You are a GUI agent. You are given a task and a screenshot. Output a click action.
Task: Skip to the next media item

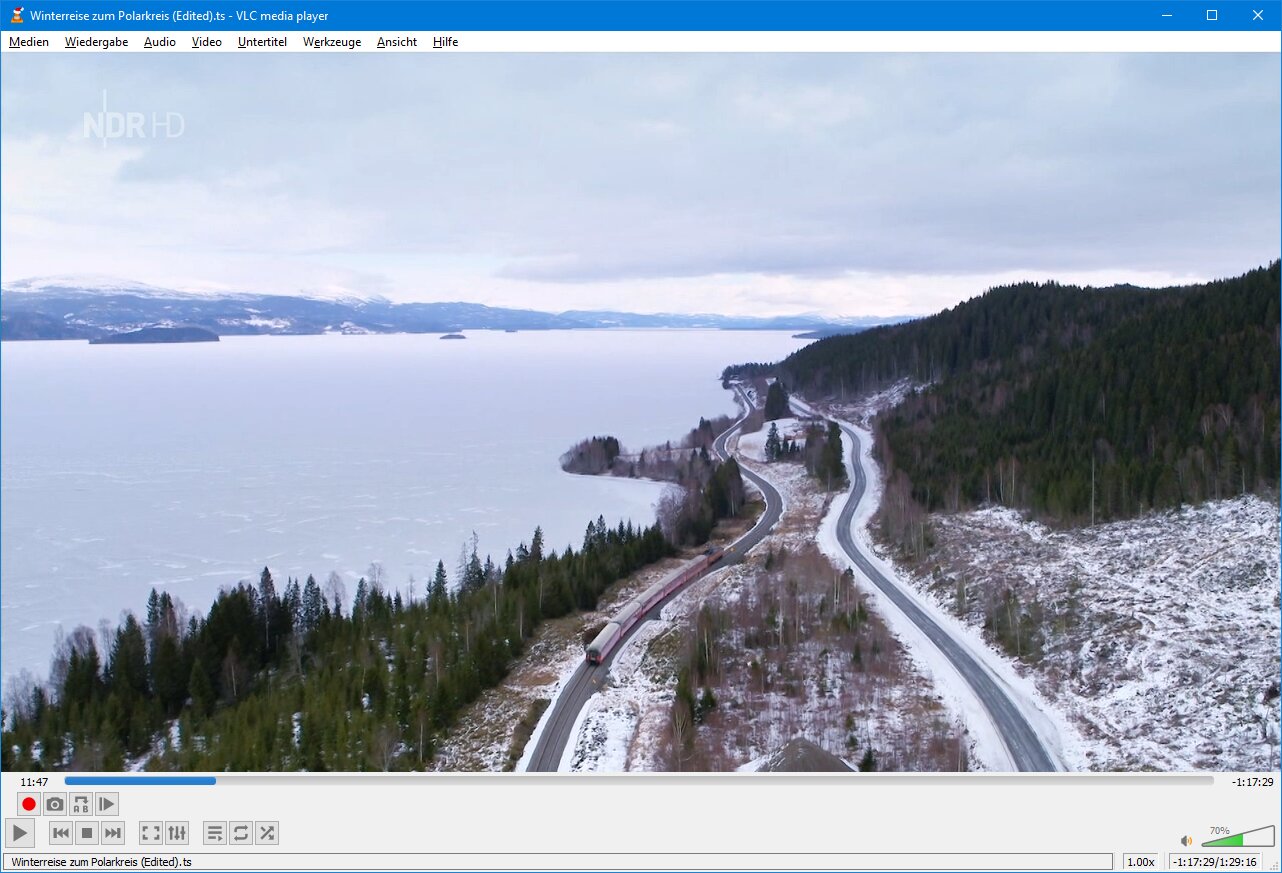pyautogui.click(x=113, y=833)
